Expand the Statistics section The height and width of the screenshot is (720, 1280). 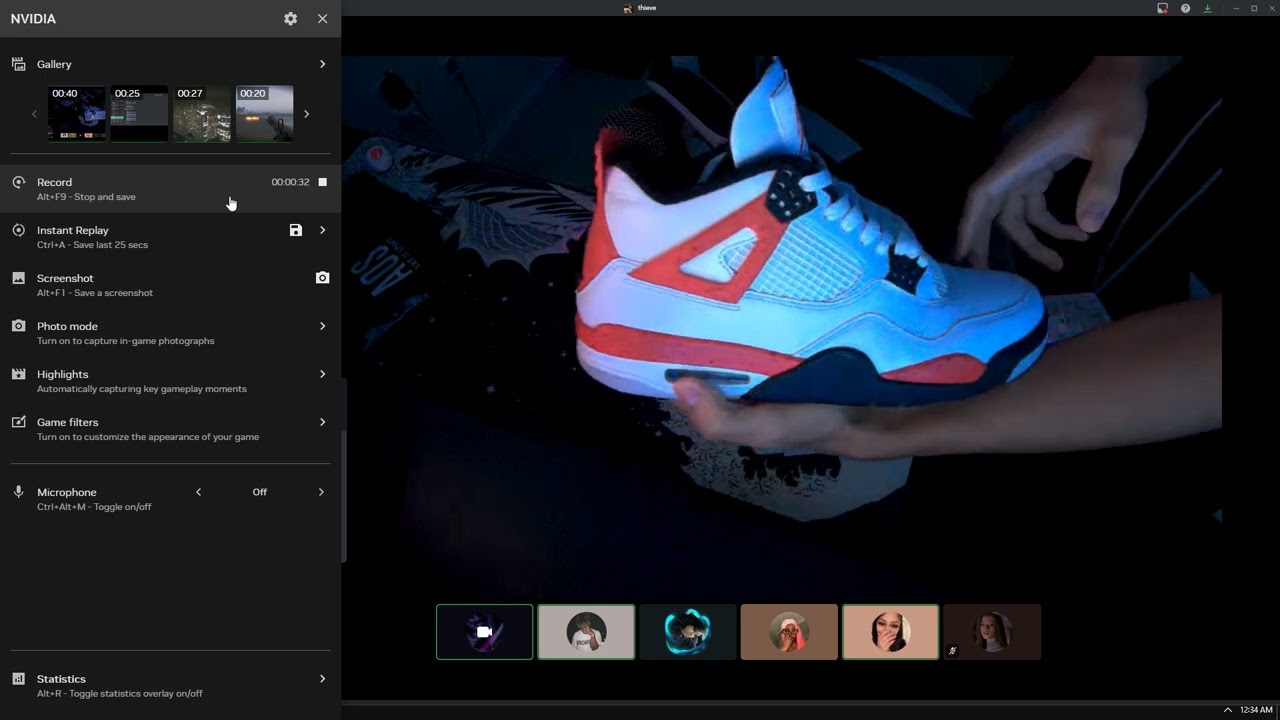[x=322, y=679]
